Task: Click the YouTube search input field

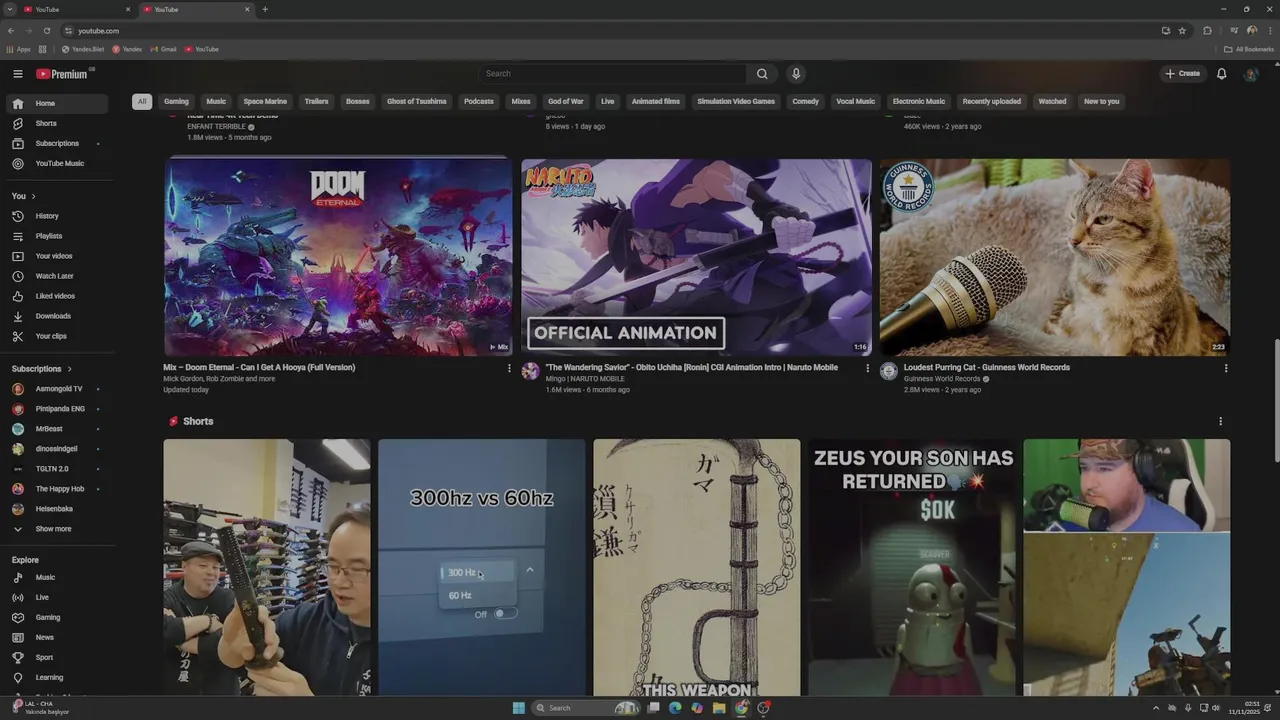Action: pyautogui.click(x=612, y=74)
